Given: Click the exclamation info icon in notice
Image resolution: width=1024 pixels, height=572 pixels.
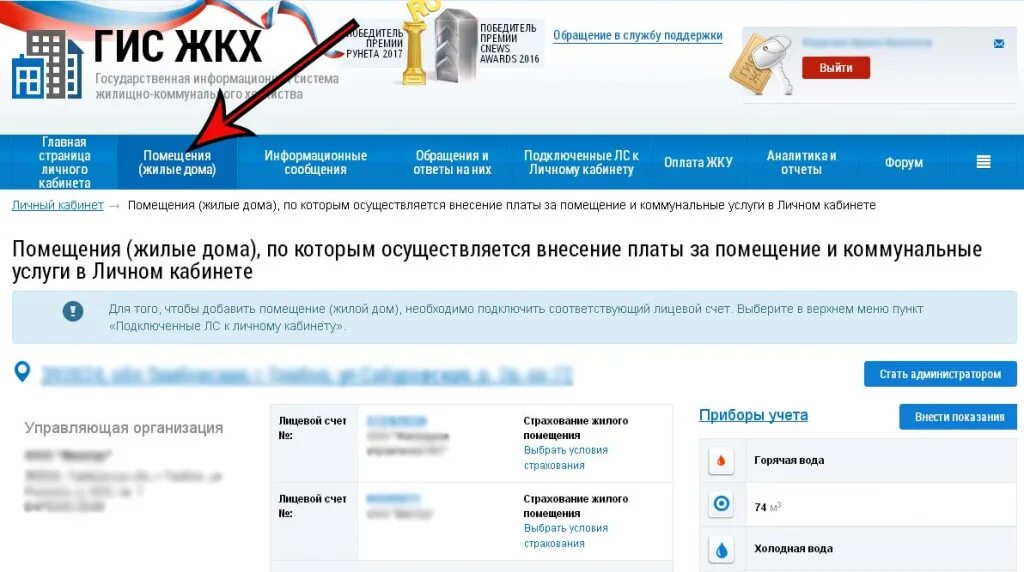Looking at the screenshot, I should click(x=72, y=311).
